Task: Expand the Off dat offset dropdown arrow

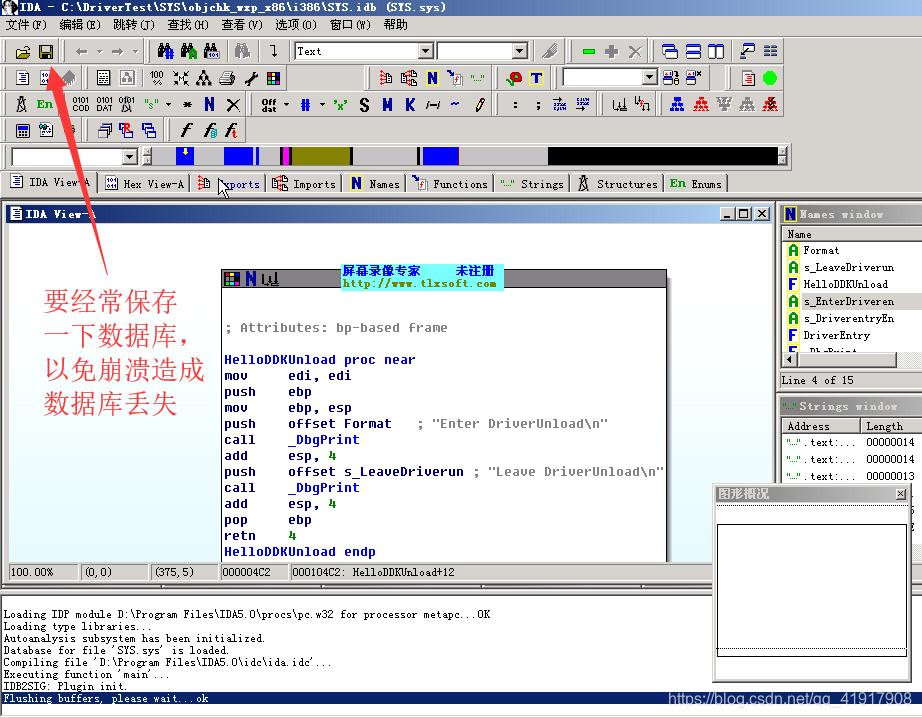Action: [286, 105]
